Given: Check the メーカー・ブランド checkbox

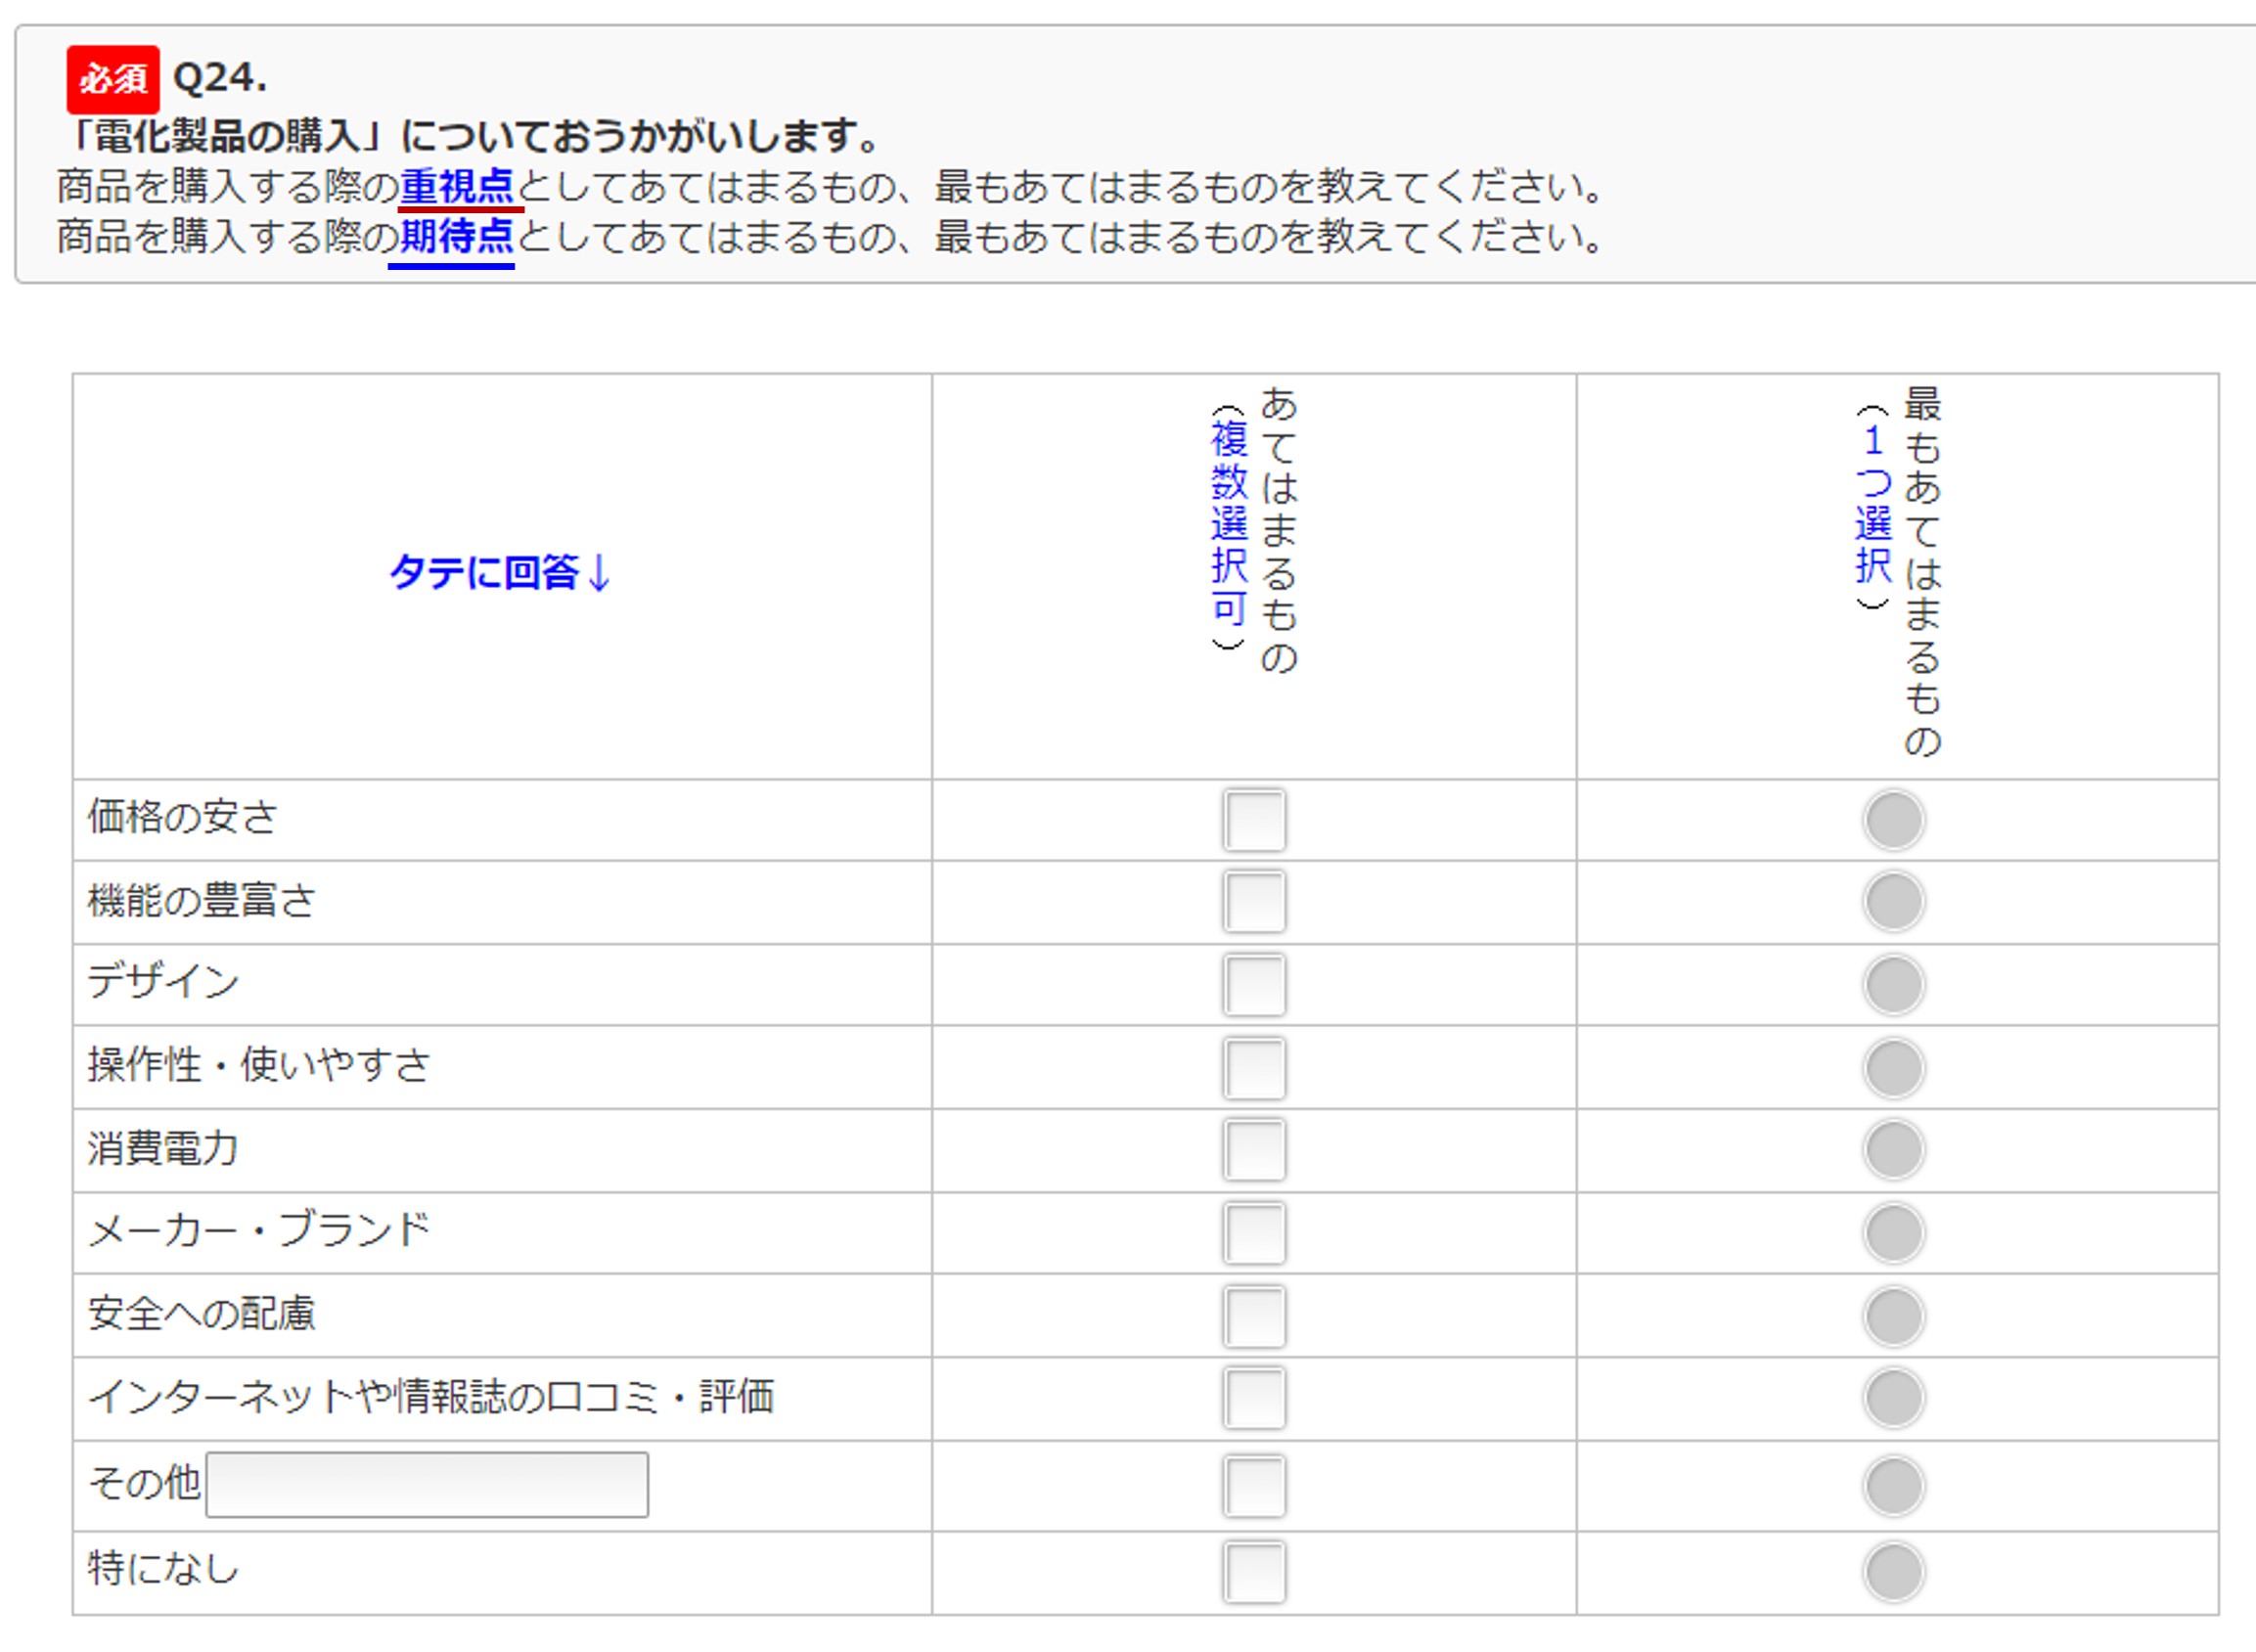Looking at the screenshot, I should [1254, 1233].
